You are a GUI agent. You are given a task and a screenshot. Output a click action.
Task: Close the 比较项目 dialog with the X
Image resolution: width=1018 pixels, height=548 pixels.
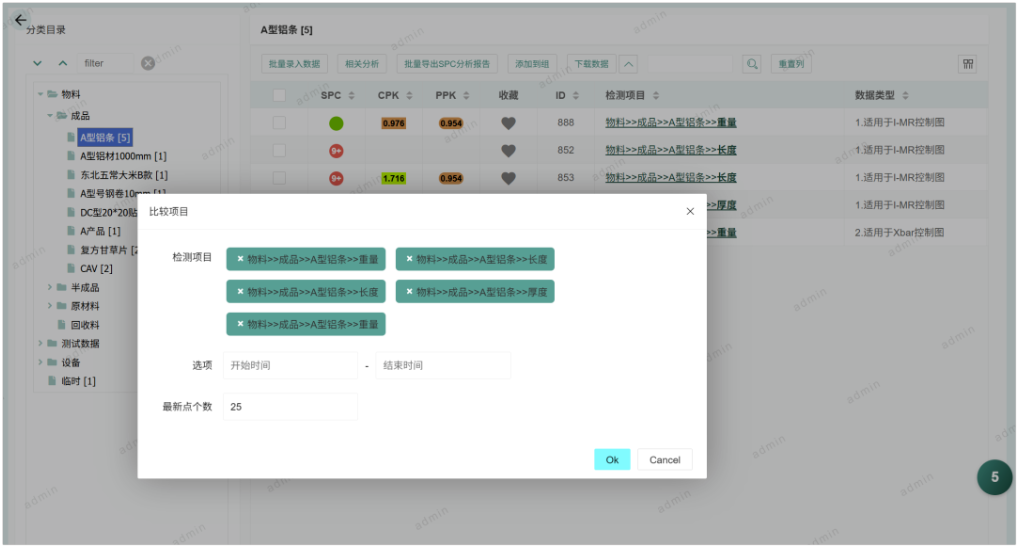click(690, 211)
